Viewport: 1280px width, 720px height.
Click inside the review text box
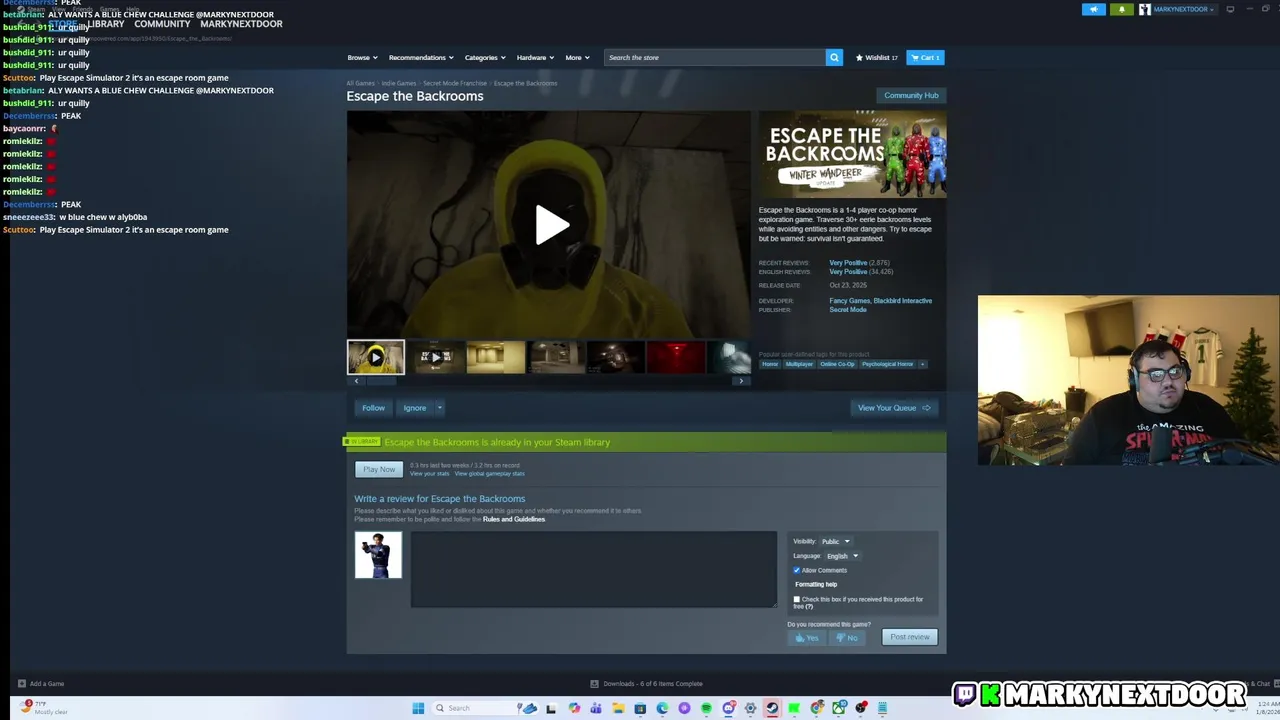[594, 569]
